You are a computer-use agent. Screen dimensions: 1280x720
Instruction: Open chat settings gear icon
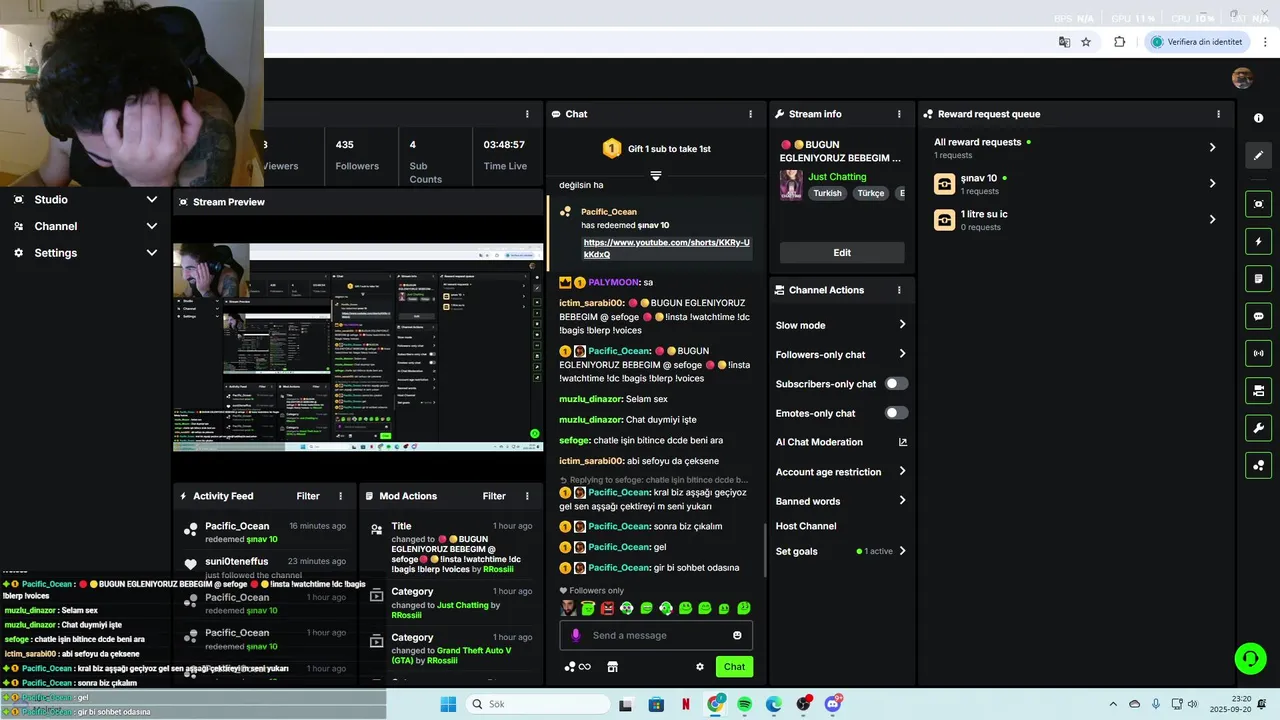click(x=700, y=667)
